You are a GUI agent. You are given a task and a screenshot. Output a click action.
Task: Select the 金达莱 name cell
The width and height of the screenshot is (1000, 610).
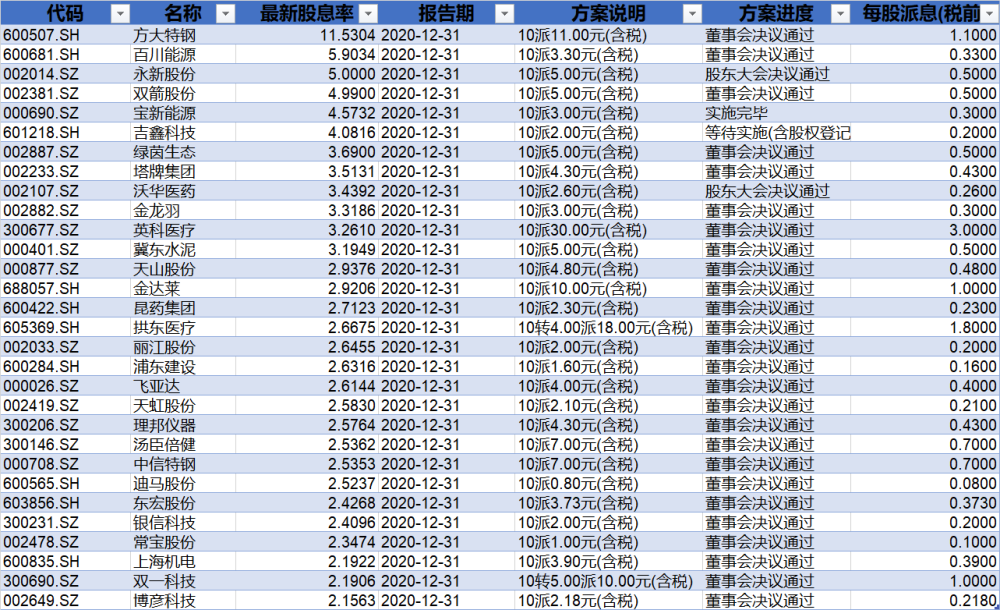(x=183, y=288)
